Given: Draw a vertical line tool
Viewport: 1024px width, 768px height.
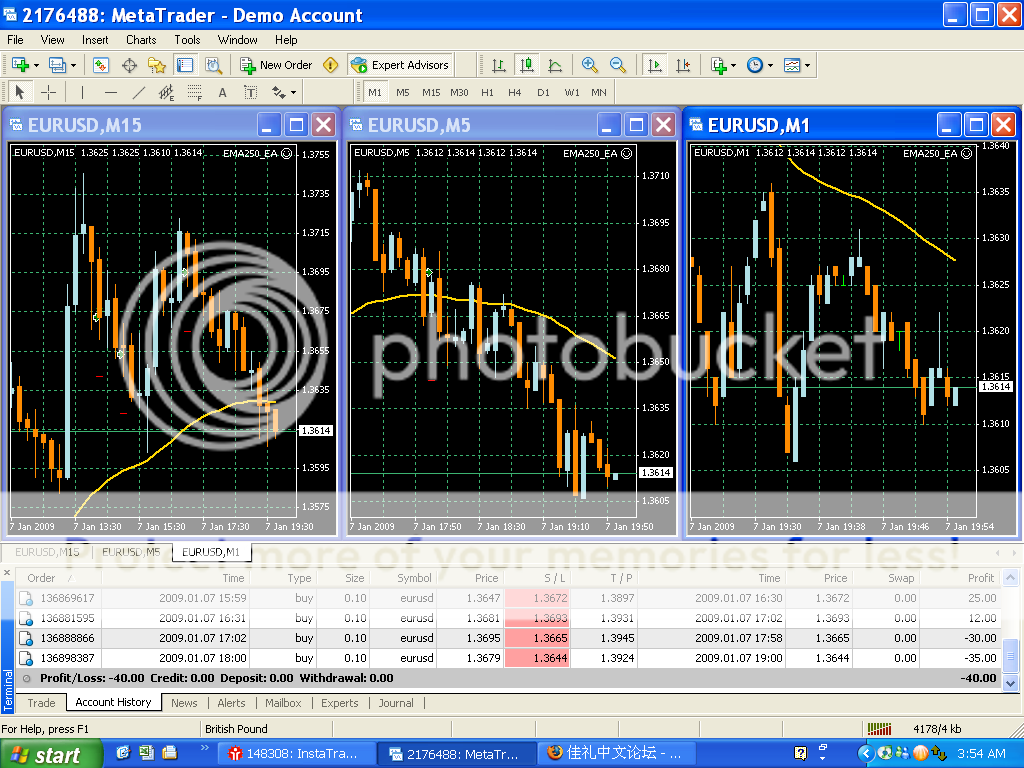Looking at the screenshot, I should pos(81,93).
